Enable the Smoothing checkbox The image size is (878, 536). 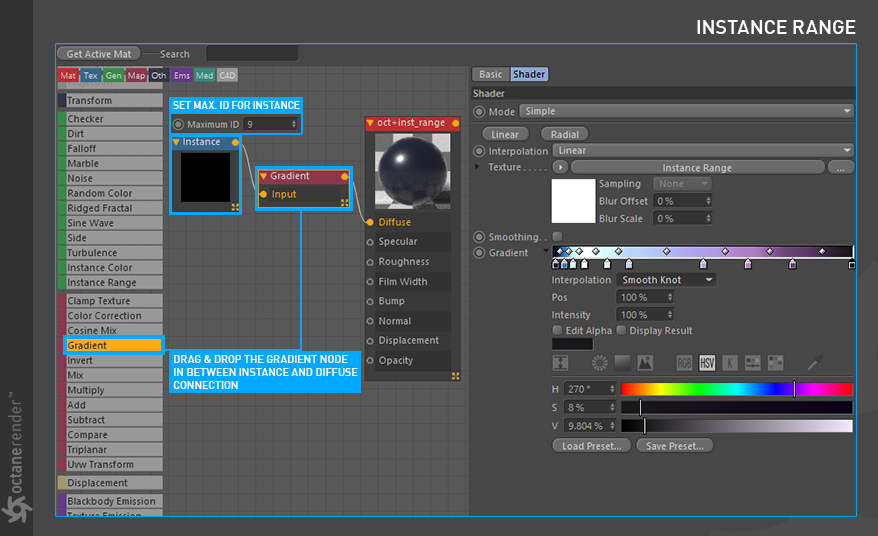tap(557, 237)
